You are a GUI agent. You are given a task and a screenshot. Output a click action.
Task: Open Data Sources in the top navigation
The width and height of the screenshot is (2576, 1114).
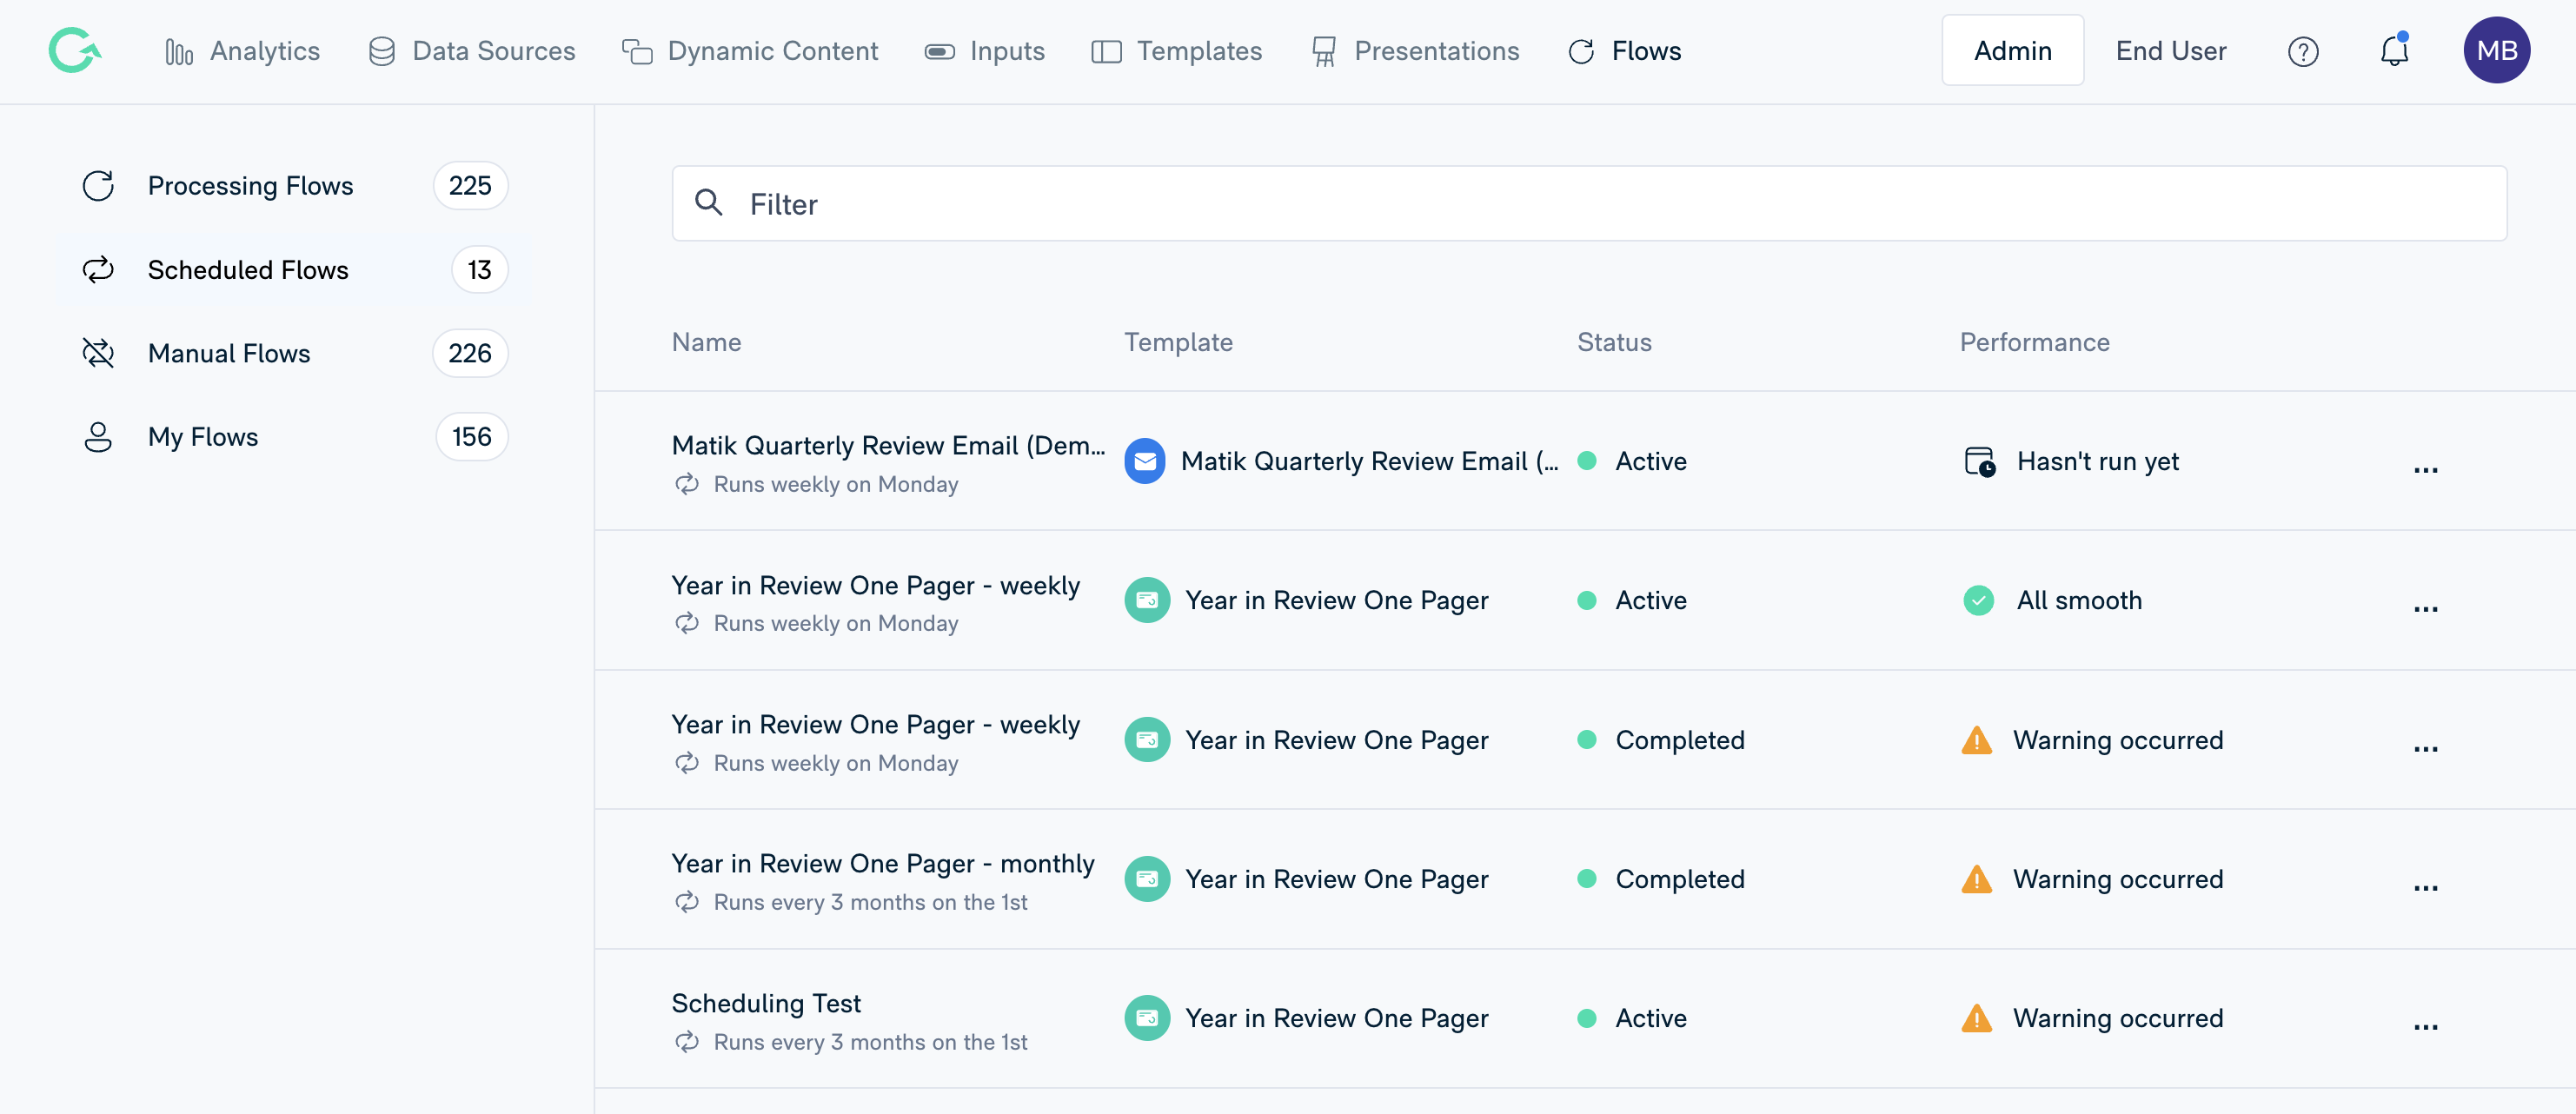(471, 51)
